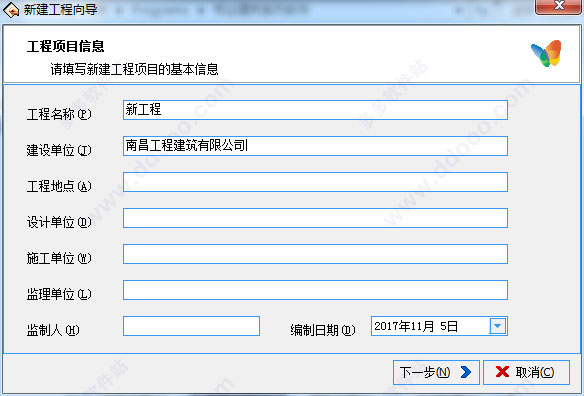Click the colorful butterfly logo icon
This screenshot has height=396, width=584.
coord(546,54)
